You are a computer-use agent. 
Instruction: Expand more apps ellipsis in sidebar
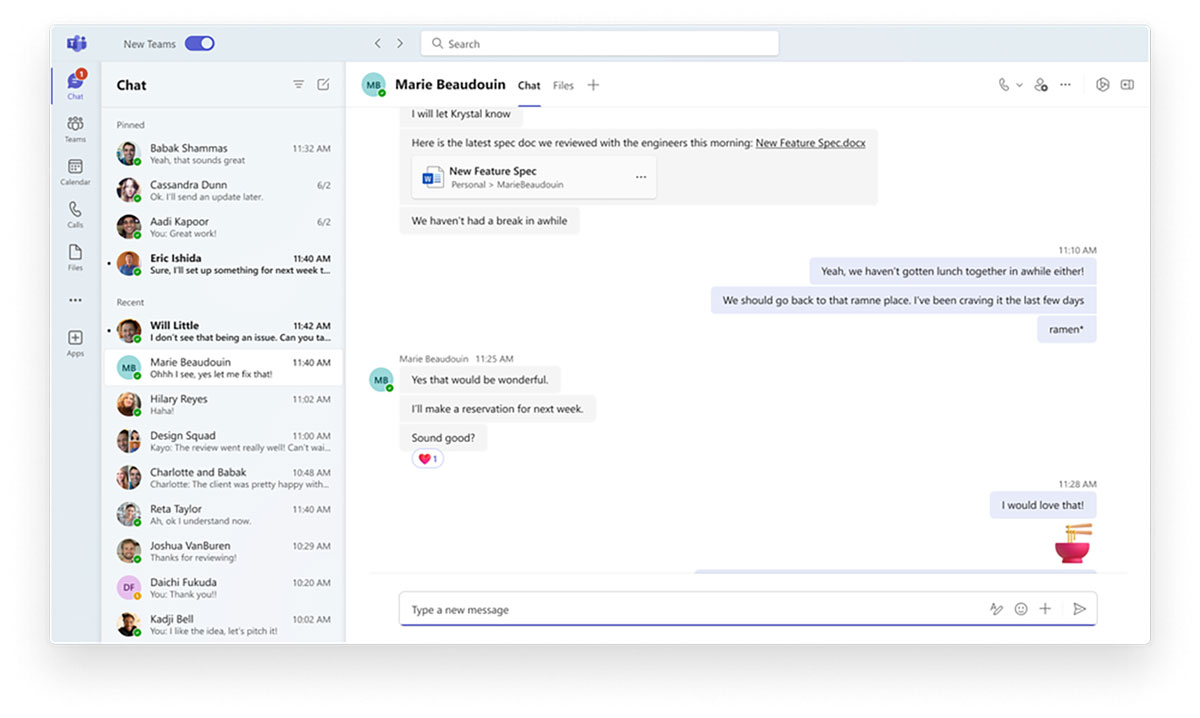point(75,300)
